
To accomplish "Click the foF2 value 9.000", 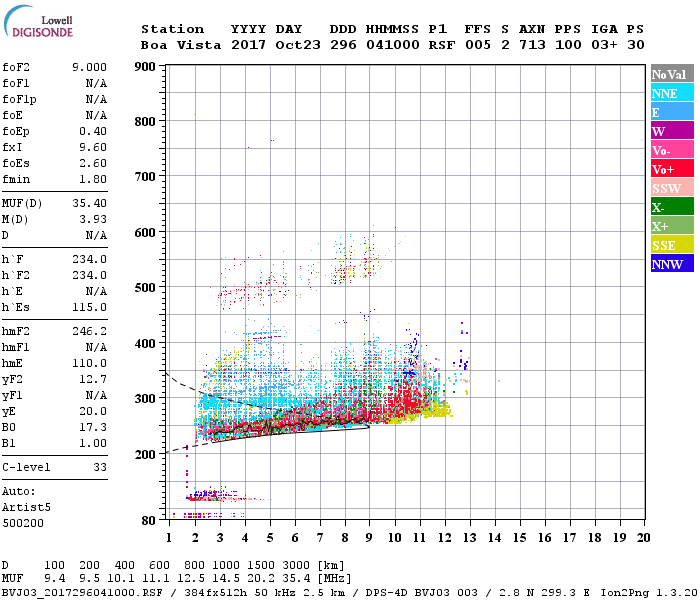I will coord(89,67).
